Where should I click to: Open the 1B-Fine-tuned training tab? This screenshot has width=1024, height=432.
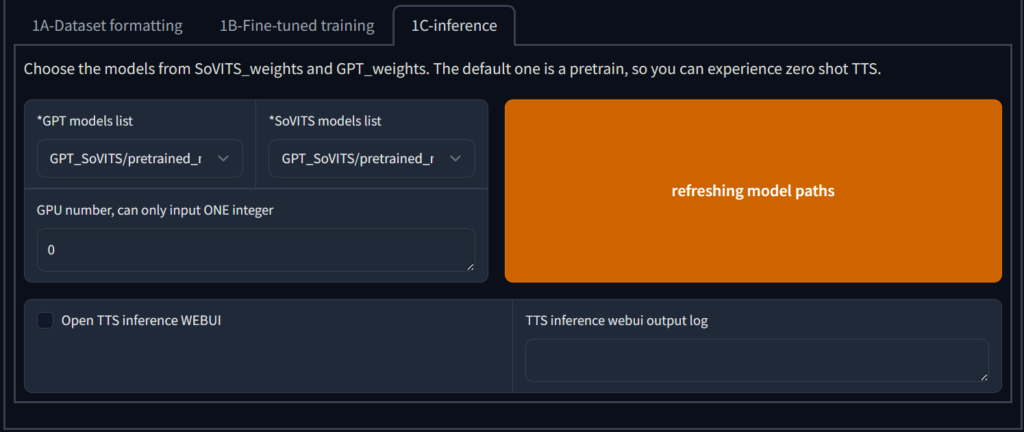(x=297, y=26)
